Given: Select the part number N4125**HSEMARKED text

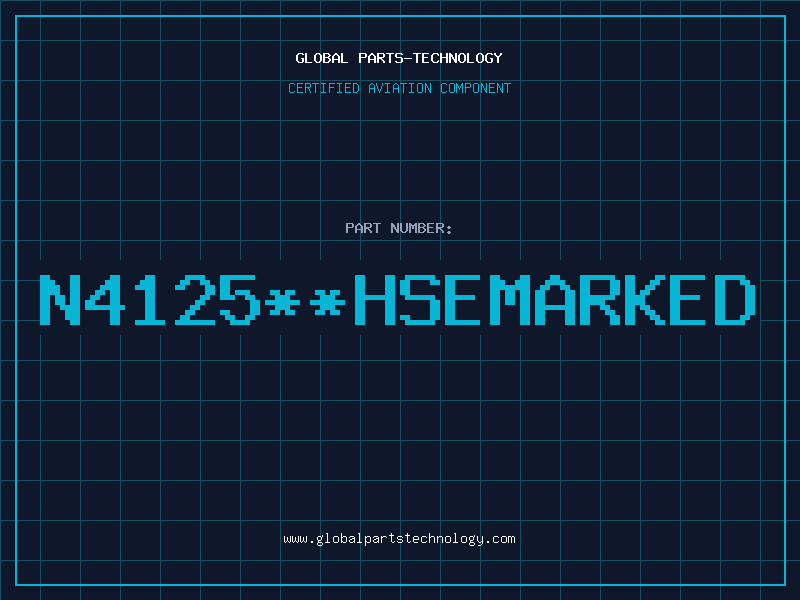Looking at the screenshot, I should [398, 300].
